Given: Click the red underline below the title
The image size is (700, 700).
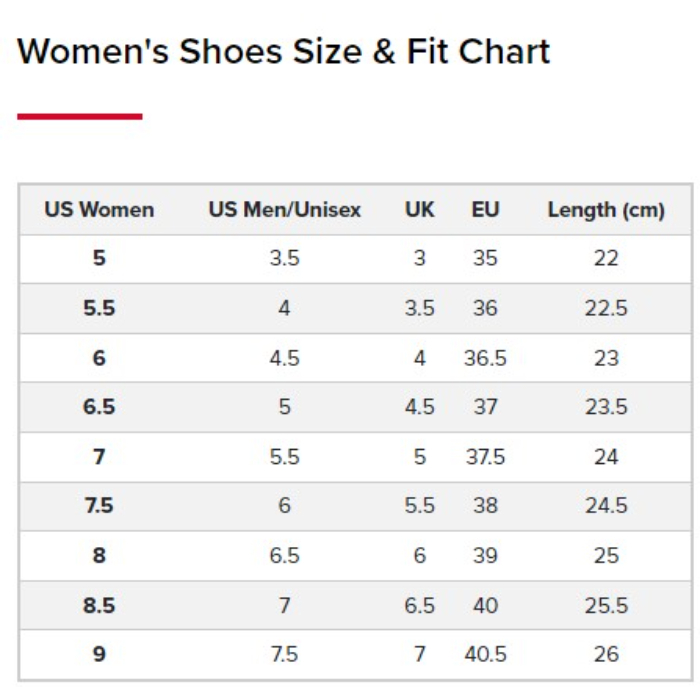Looking at the screenshot, I should (x=80, y=117).
